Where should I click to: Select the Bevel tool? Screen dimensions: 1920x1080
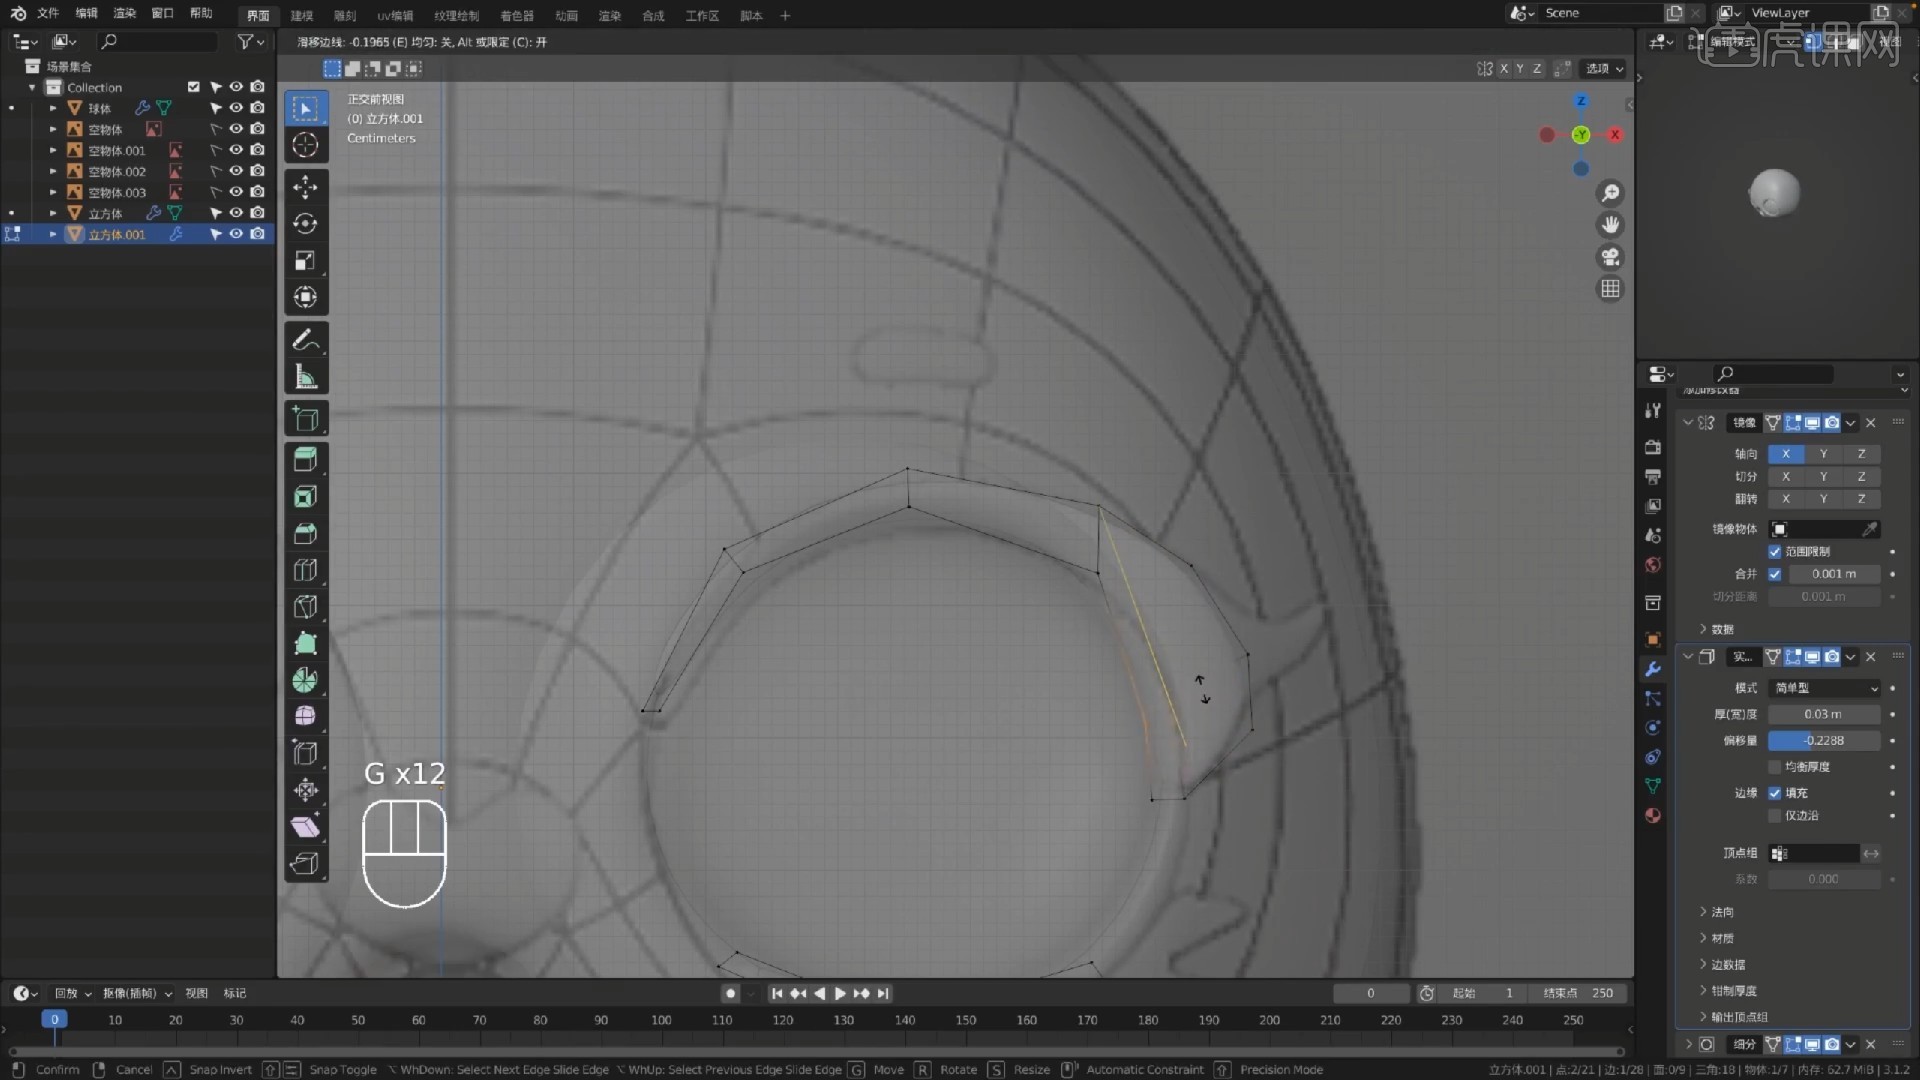305,534
